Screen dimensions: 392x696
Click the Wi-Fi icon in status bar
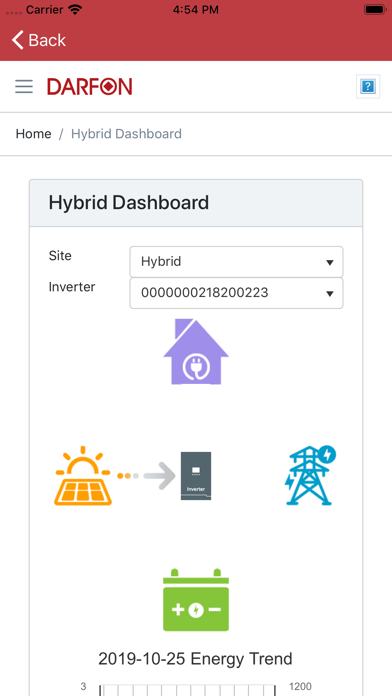point(75,10)
